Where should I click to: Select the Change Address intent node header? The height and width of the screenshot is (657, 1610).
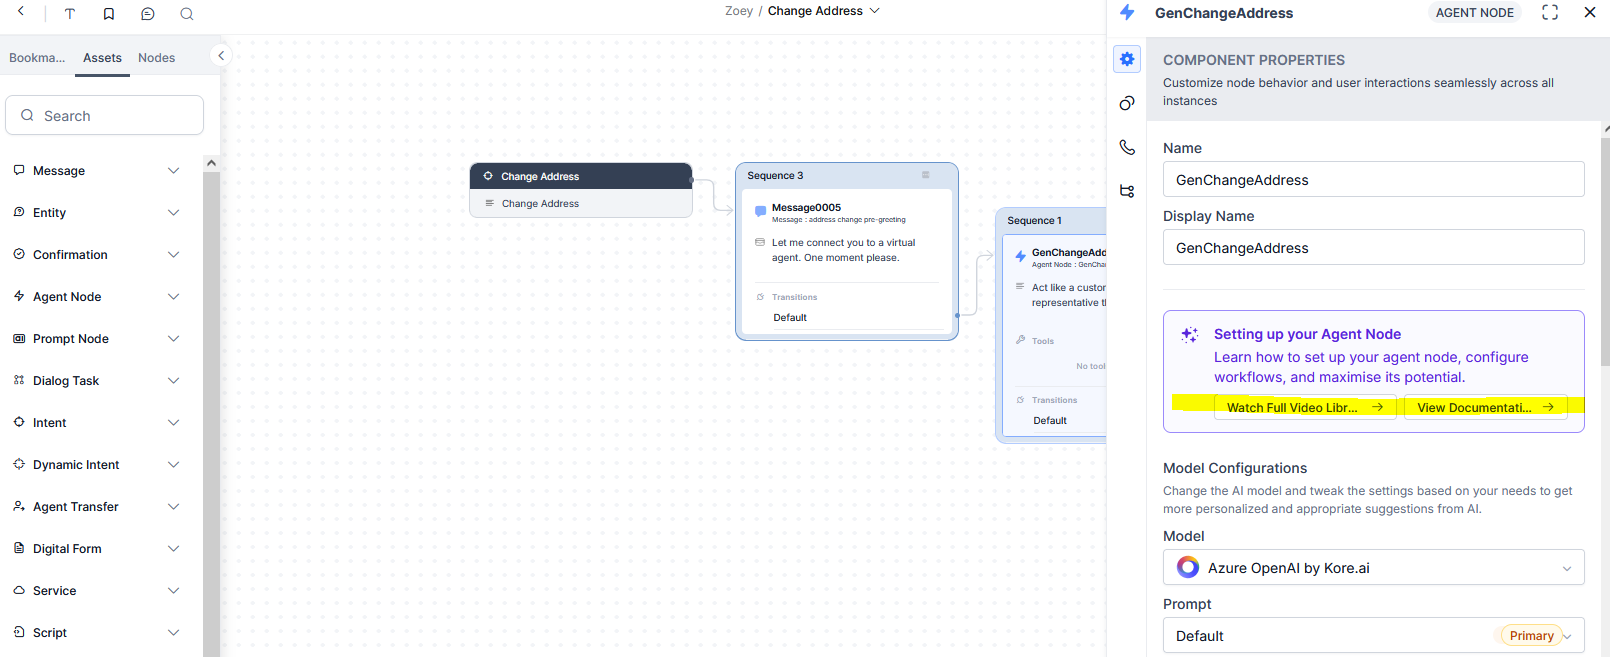pyautogui.click(x=581, y=176)
